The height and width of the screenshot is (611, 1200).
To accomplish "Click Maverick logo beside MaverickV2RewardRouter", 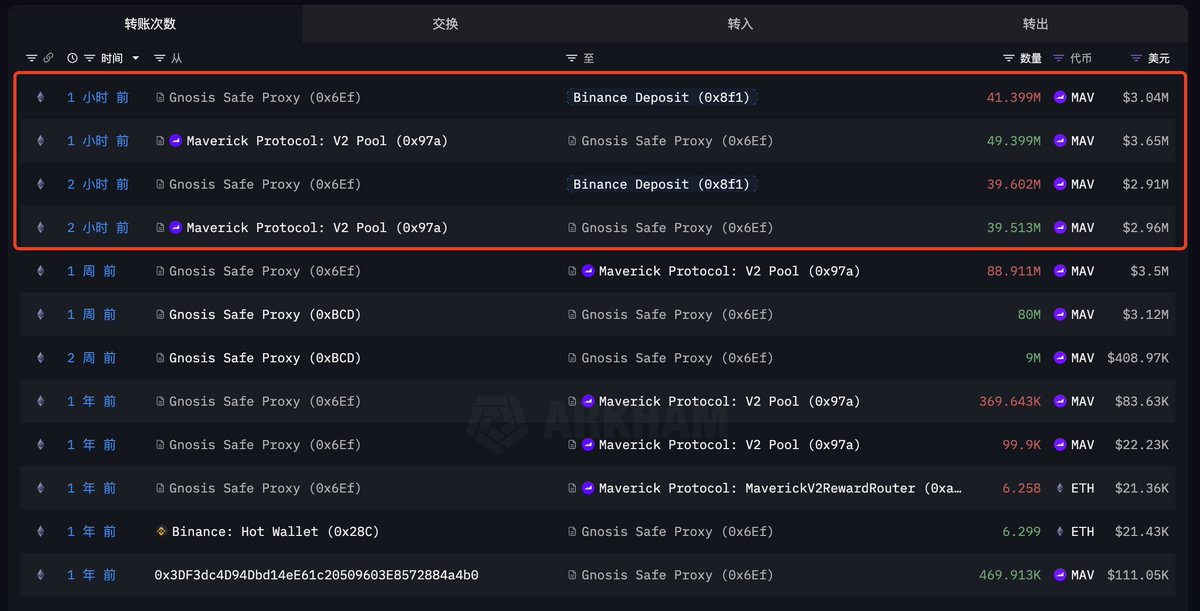I will (588, 488).
